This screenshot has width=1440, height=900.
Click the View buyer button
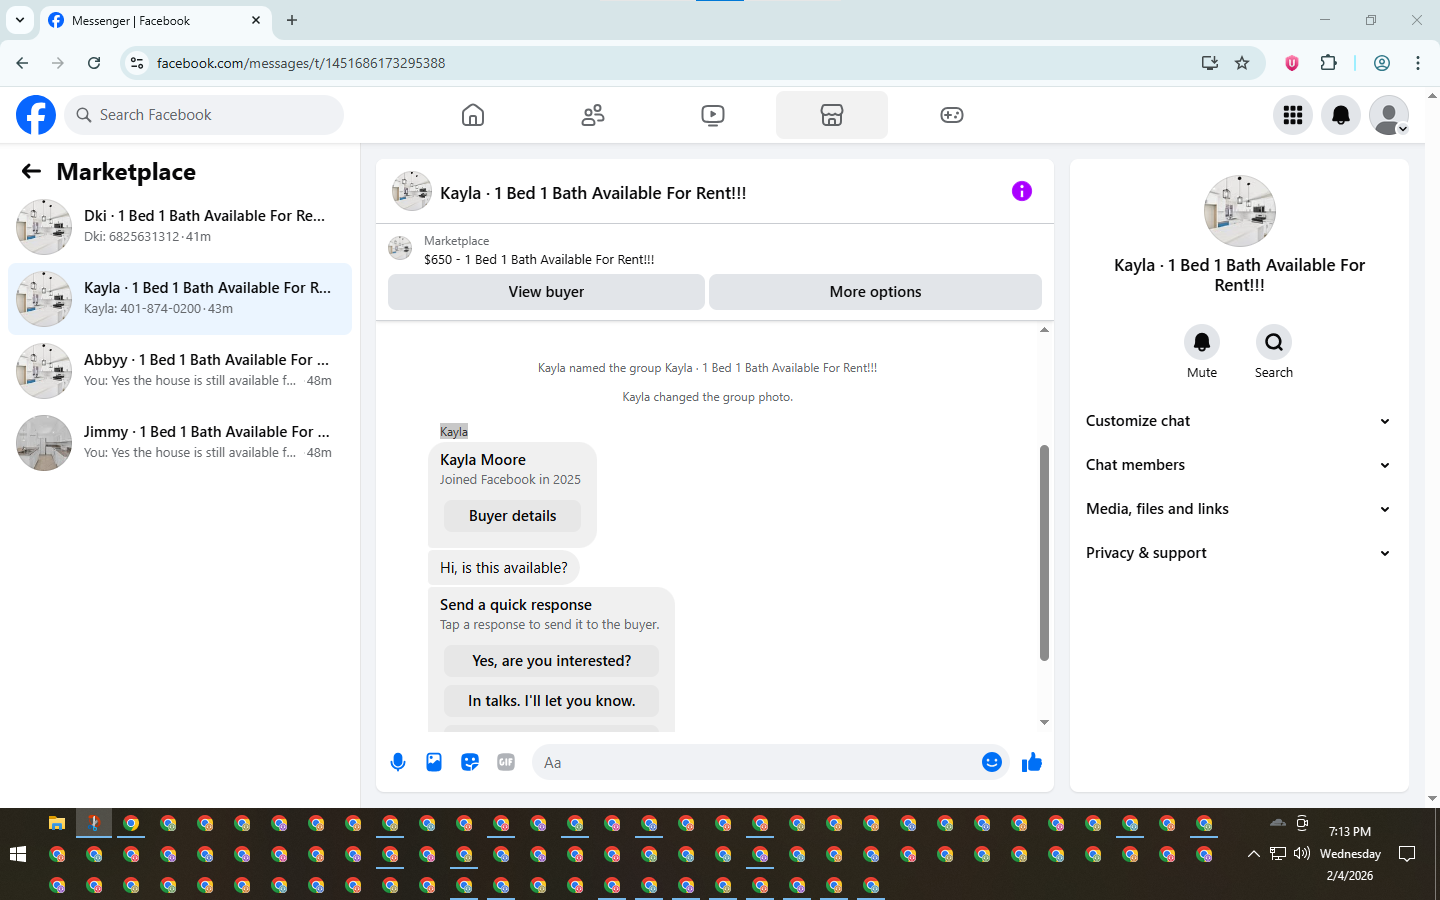[546, 292]
